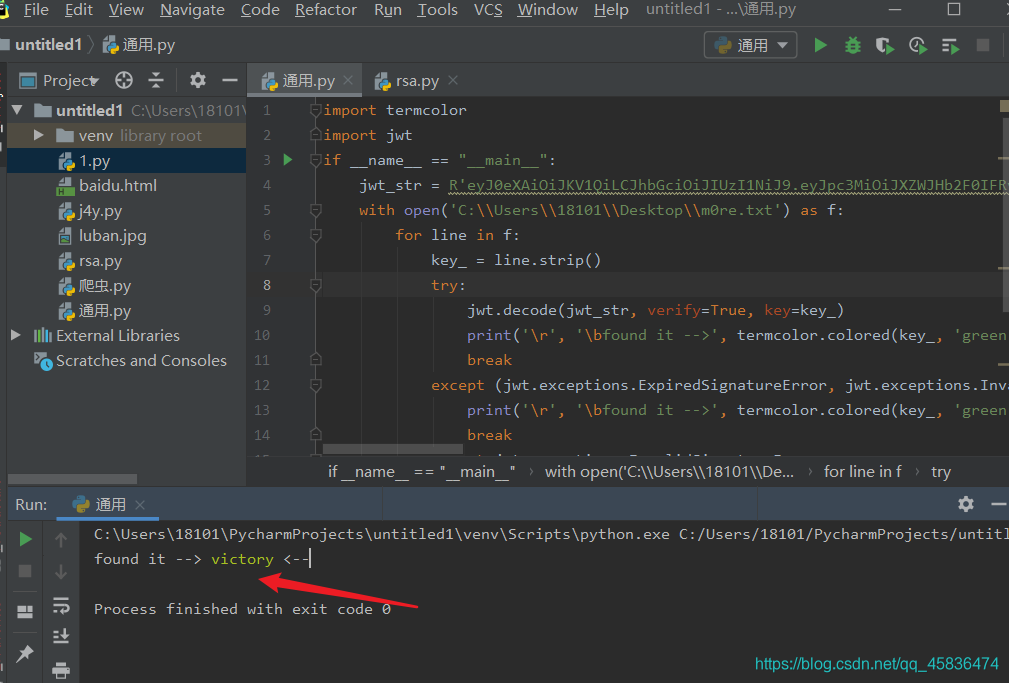Fold the with open block on line 5
This screenshot has width=1009, height=683.
(x=315, y=210)
